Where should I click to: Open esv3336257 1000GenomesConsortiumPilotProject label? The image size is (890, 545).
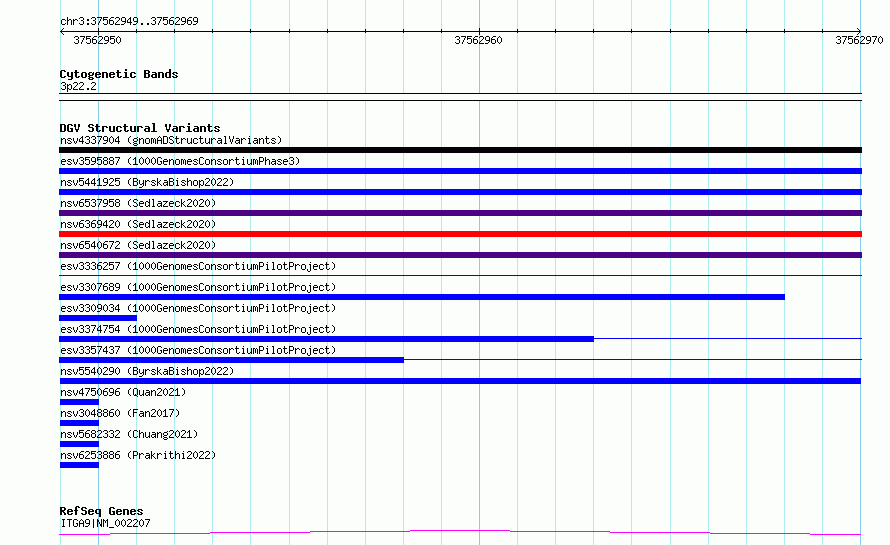[x=198, y=266]
